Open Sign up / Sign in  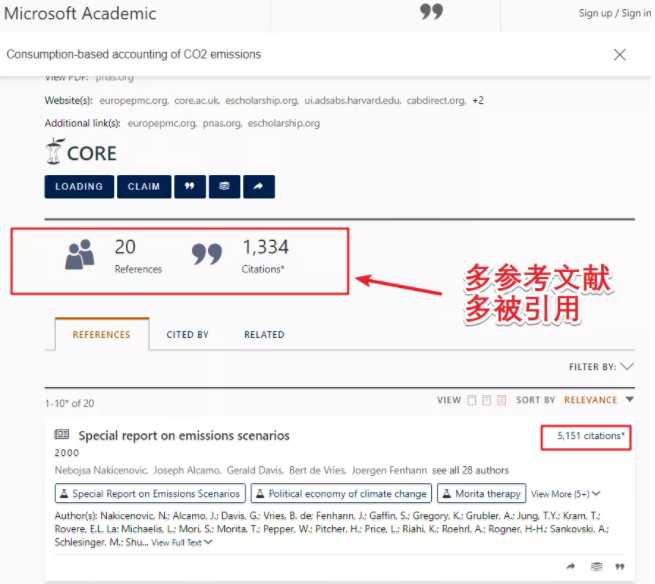(614, 13)
